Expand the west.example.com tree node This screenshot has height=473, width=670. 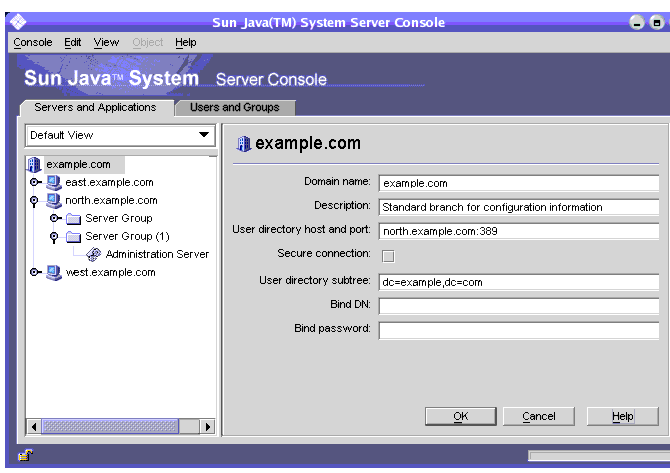click(x=35, y=272)
